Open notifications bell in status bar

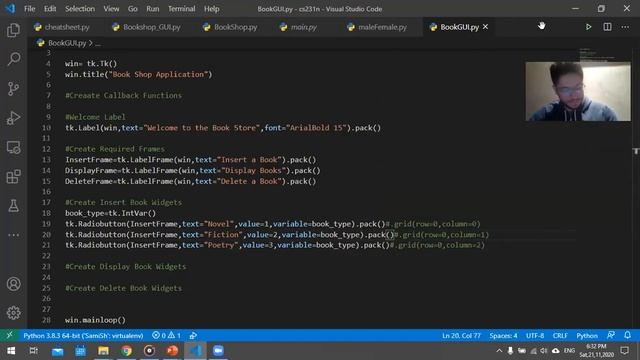tap(627, 335)
